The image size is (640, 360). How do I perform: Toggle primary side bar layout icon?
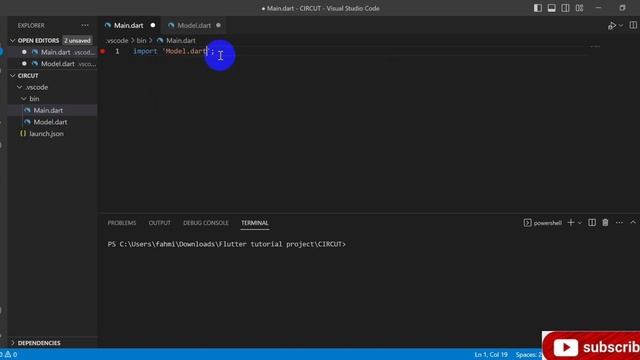[x=538, y=8]
